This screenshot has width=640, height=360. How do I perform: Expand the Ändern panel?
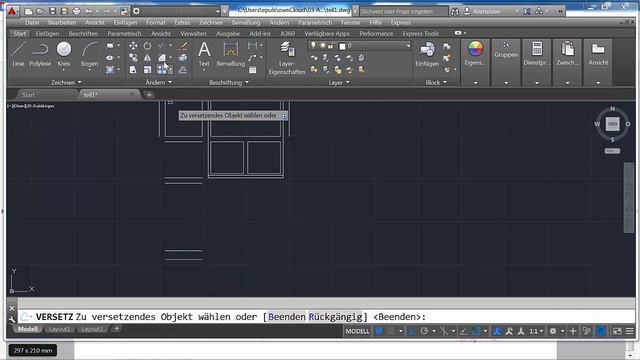(159, 82)
